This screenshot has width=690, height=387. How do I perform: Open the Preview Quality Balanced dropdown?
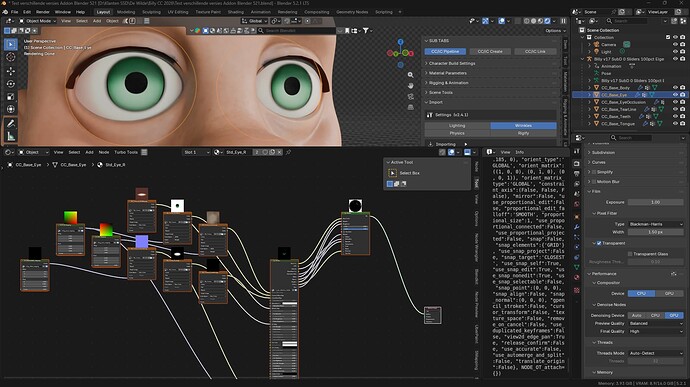click(655, 323)
